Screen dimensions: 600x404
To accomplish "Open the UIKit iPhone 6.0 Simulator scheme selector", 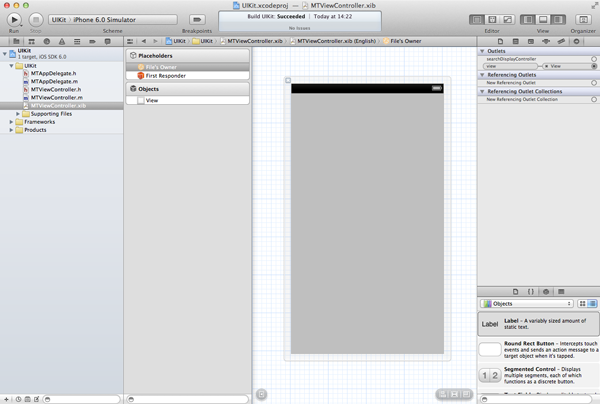I will coord(112,20).
